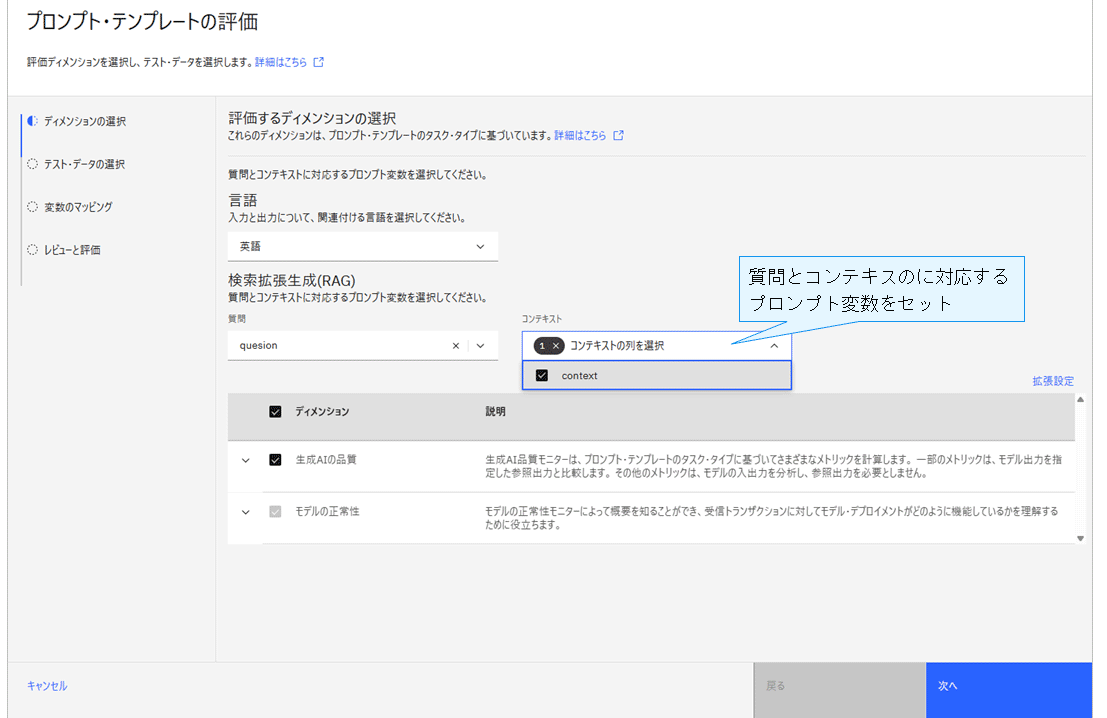The image size is (1107, 718).
Task: Click external link icon in dimension section header
Action: coord(619,136)
